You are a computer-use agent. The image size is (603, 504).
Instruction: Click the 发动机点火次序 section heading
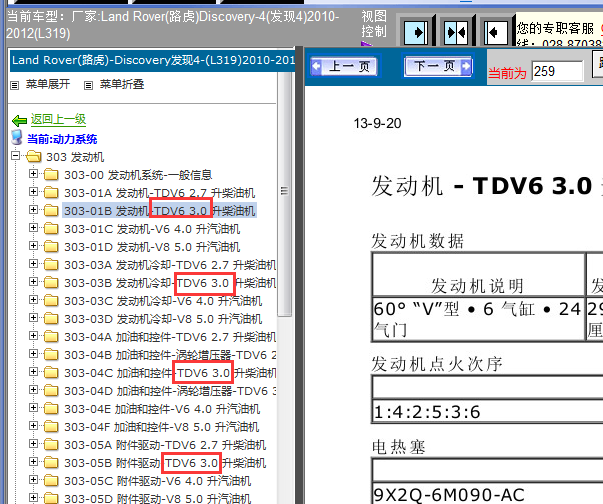pos(437,364)
